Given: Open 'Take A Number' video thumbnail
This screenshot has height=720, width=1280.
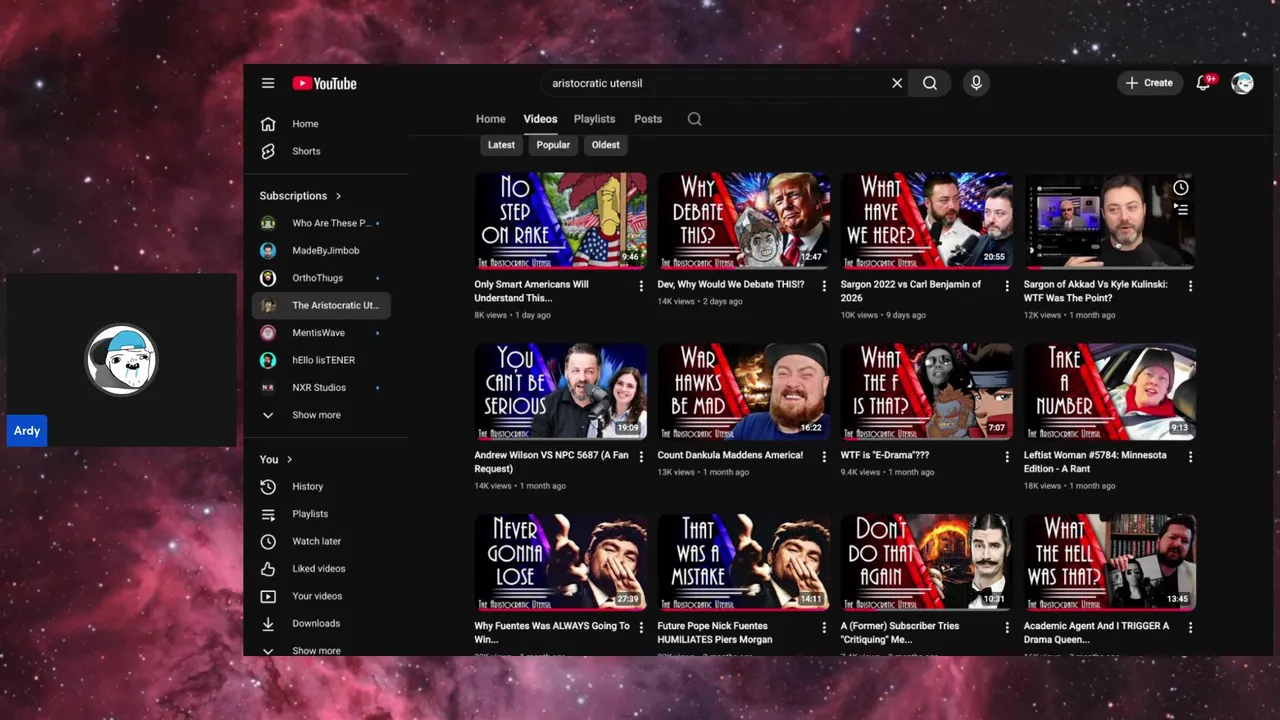Looking at the screenshot, I should (x=1109, y=392).
